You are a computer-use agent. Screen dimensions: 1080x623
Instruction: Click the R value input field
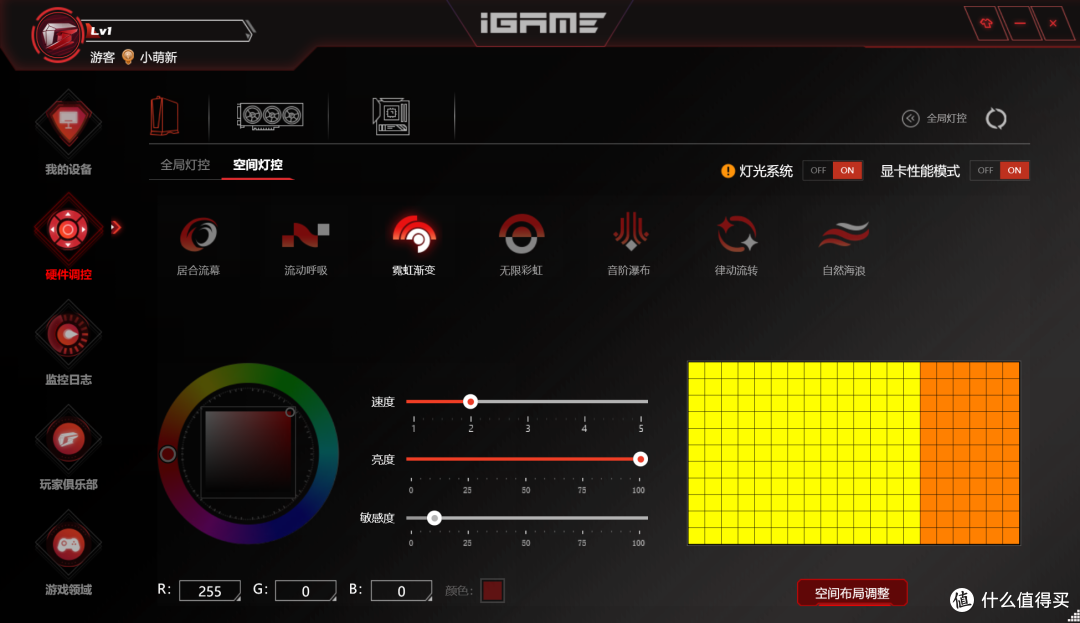tap(209, 591)
